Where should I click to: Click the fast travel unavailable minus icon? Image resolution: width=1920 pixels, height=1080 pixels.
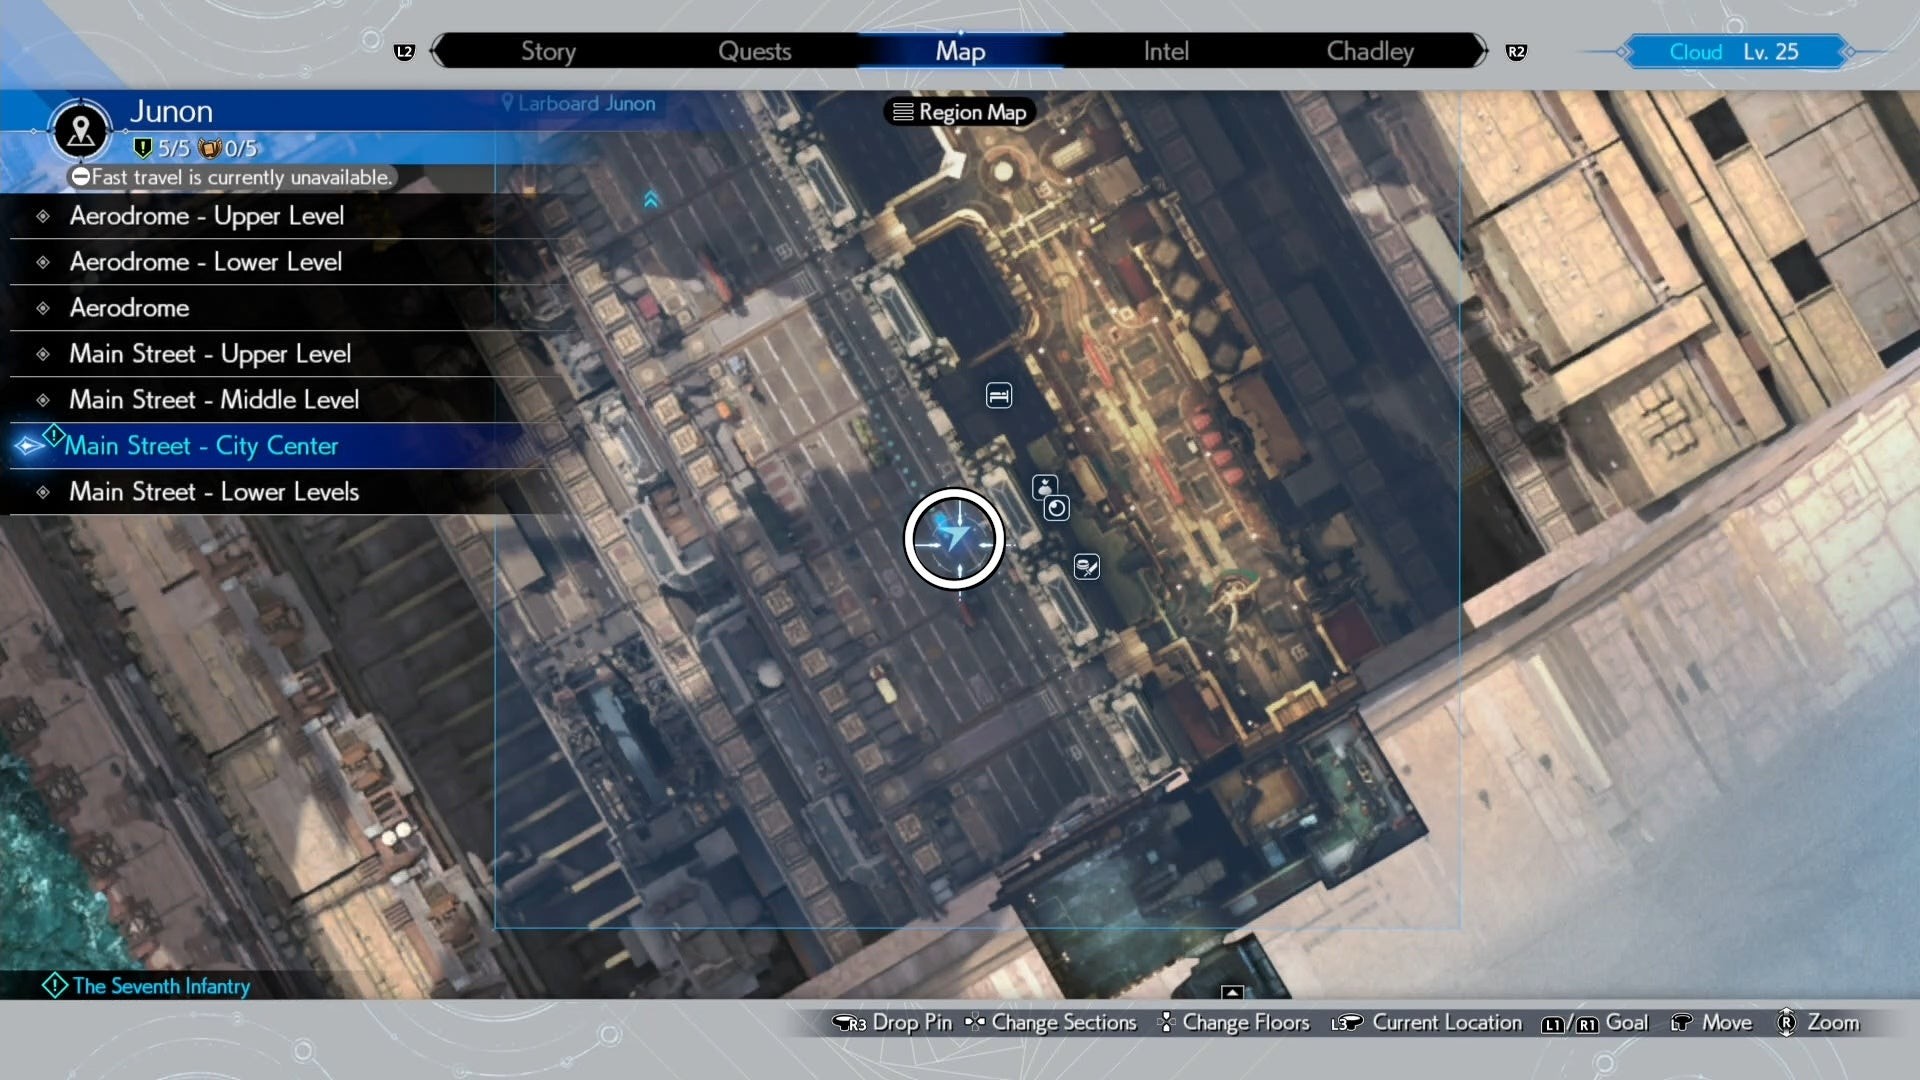pyautogui.click(x=80, y=177)
